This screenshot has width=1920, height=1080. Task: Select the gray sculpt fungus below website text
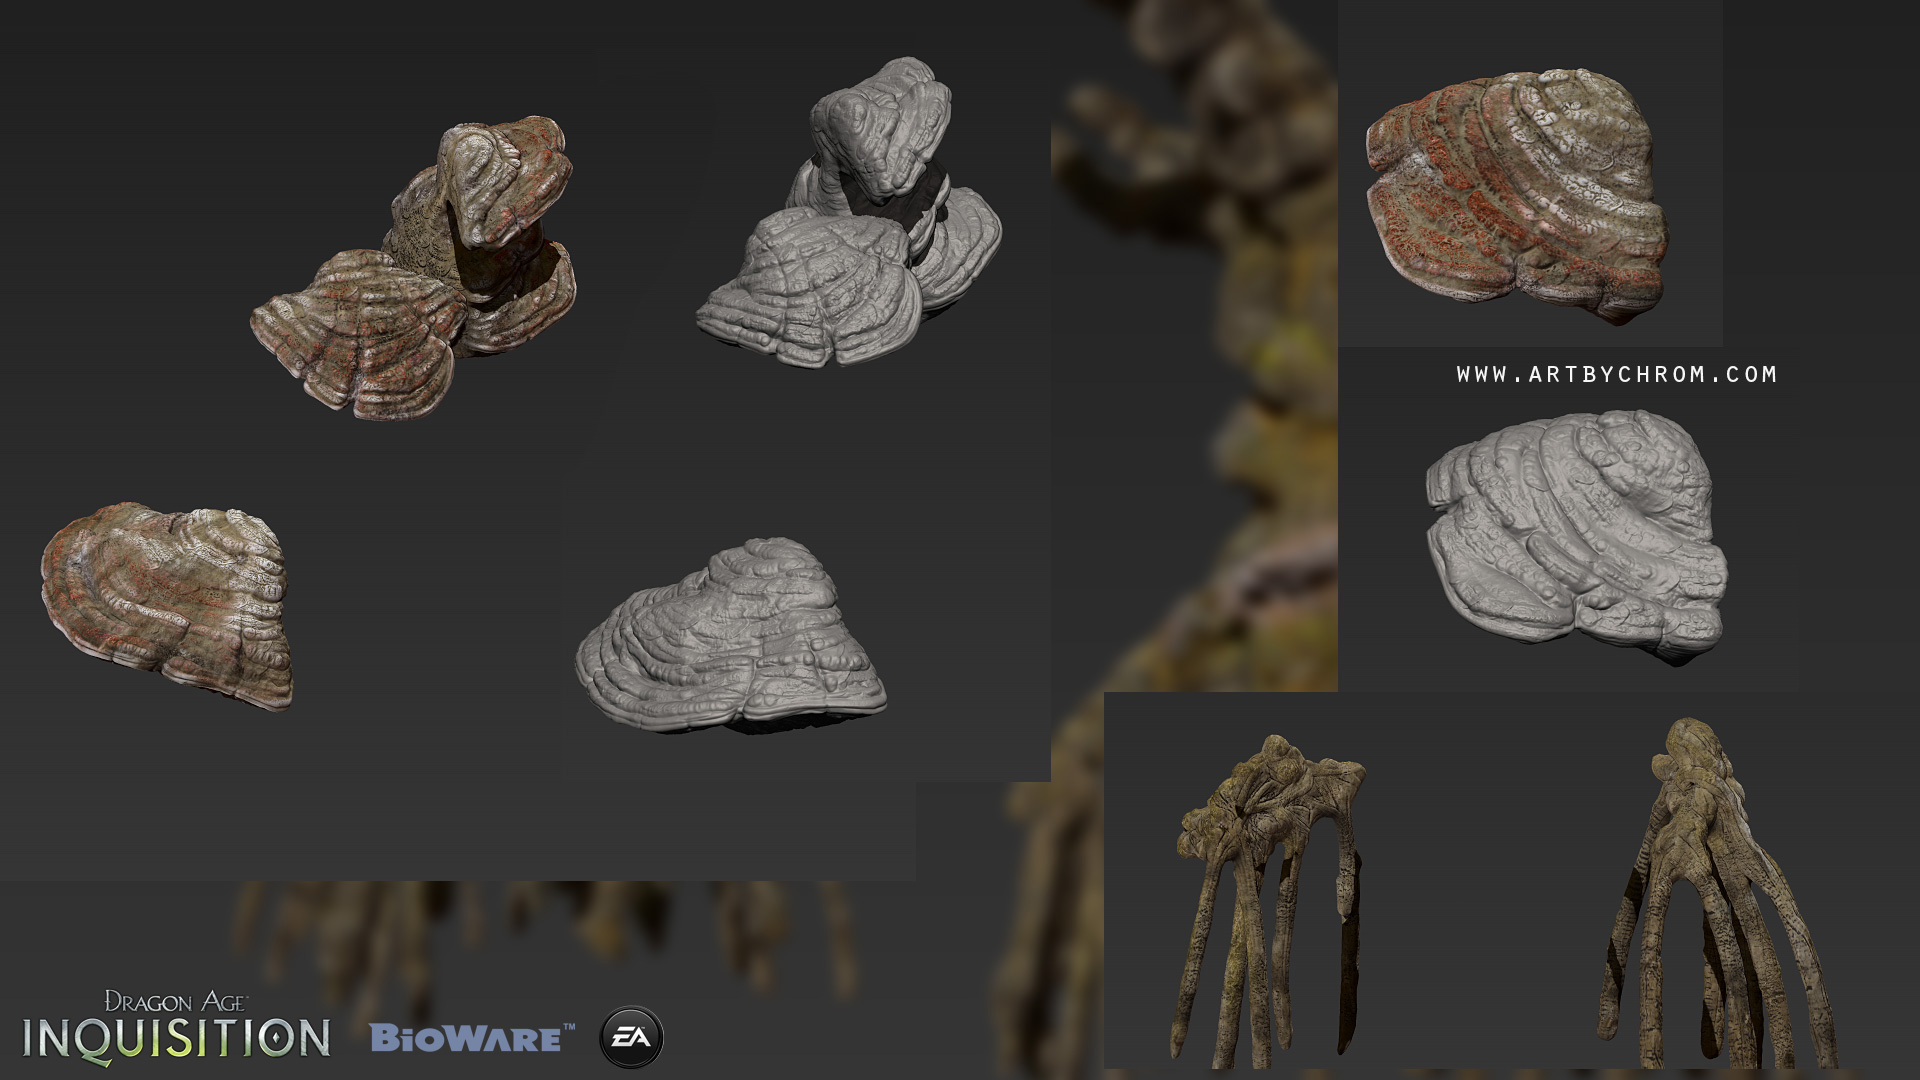(x=1577, y=537)
